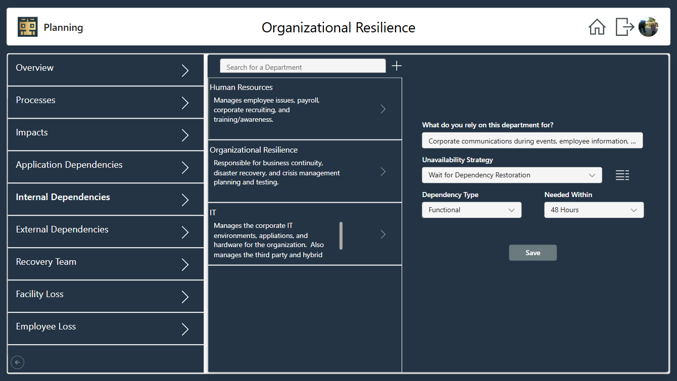The height and width of the screenshot is (381, 677).
Task: Click the Planning app logo icon
Action: tap(28, 27)
